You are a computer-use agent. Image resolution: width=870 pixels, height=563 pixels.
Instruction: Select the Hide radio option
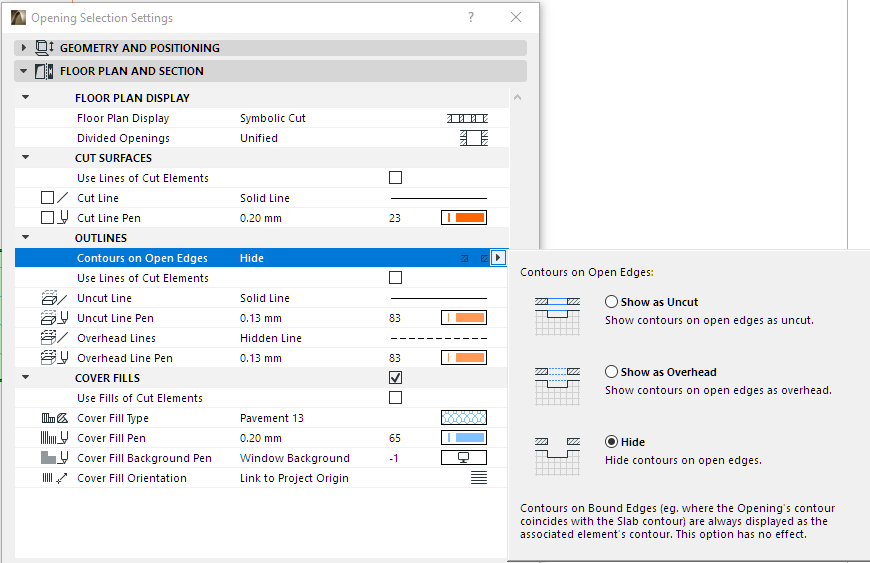[x=611, y=442]
